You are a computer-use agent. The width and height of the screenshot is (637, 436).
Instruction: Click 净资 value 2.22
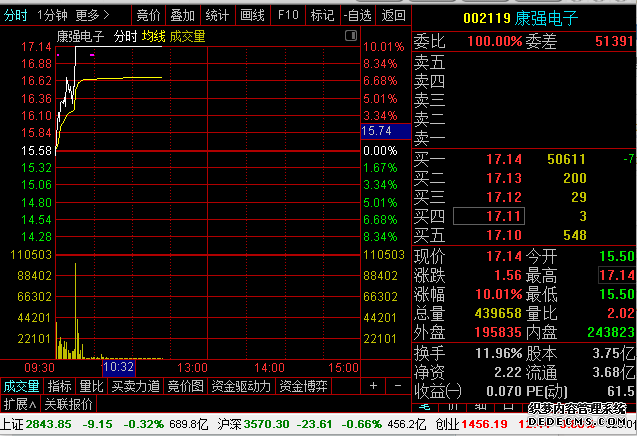508,372
